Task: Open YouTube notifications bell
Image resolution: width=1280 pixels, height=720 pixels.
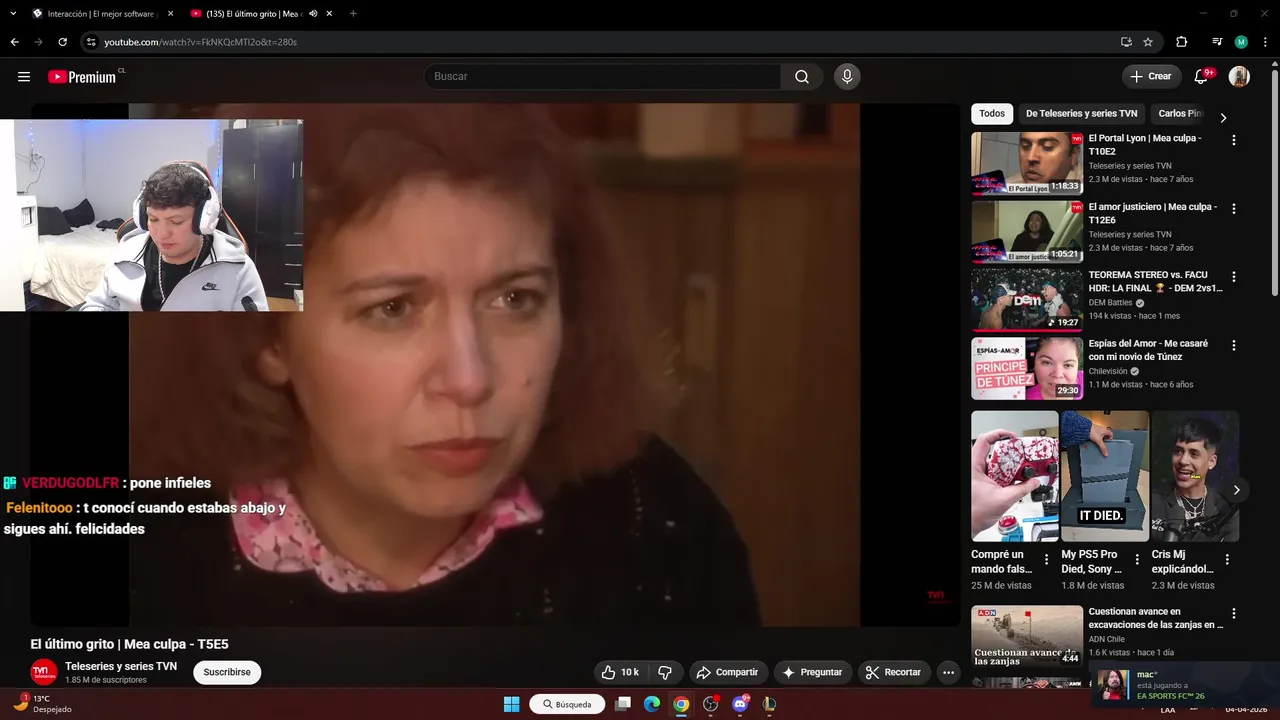Action: click(1202, 77)
